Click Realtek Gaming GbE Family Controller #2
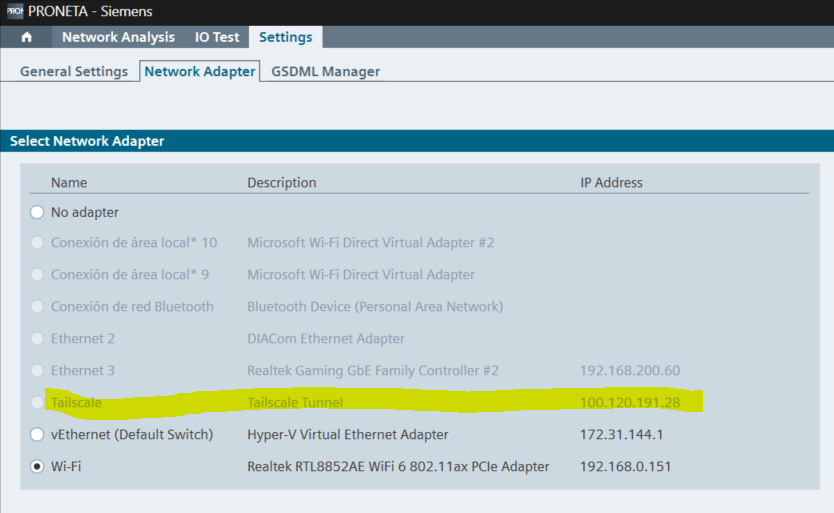 372,370
